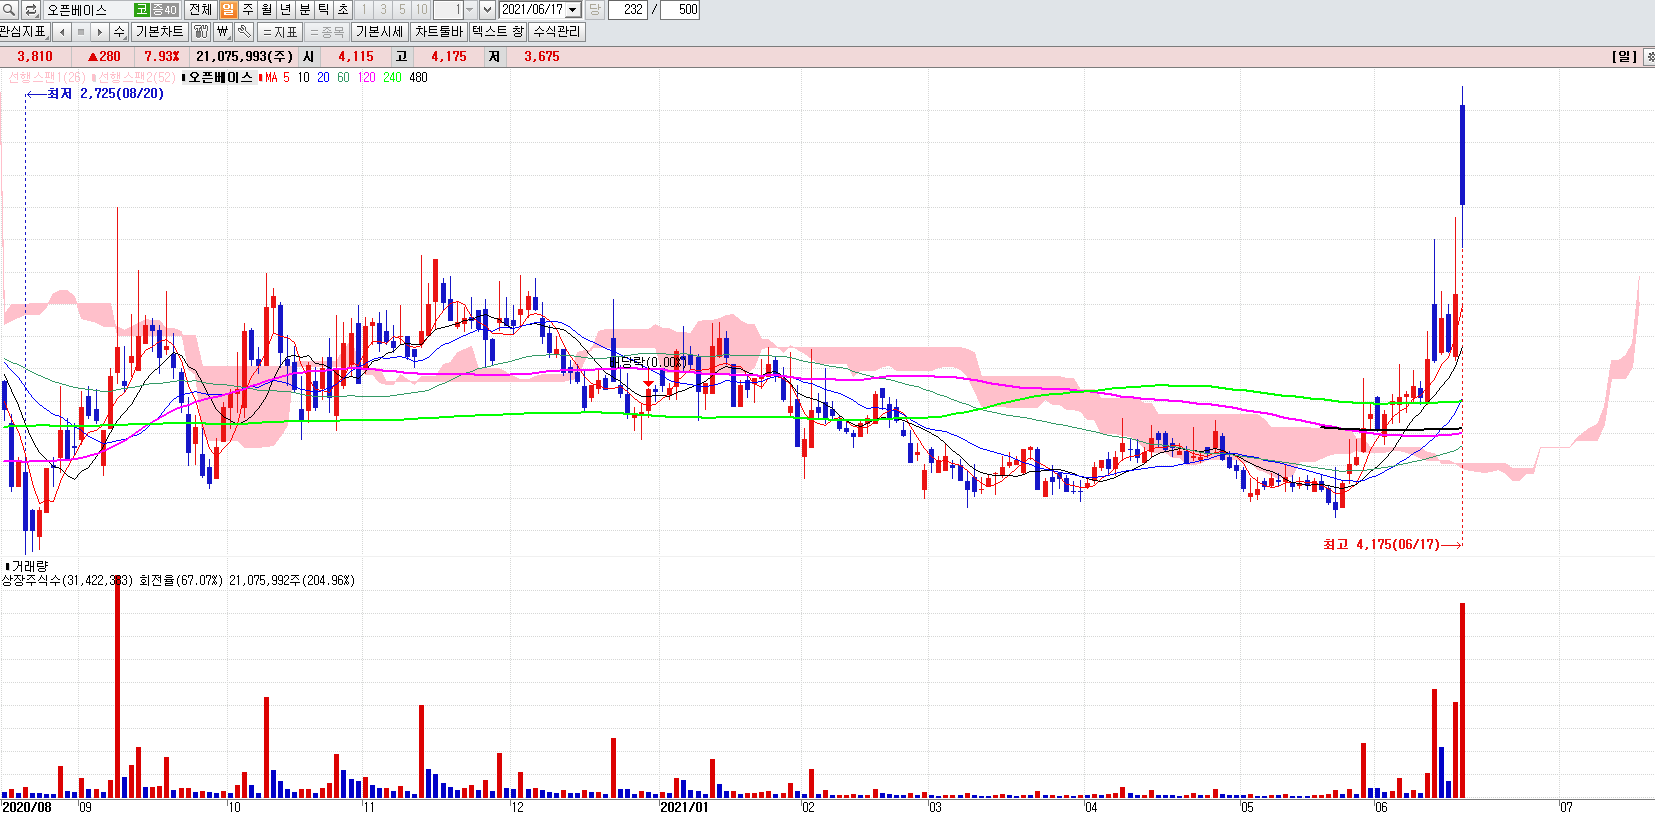Open the stock search magnifier icon
Screen dimensions: 1655x816
9,10
